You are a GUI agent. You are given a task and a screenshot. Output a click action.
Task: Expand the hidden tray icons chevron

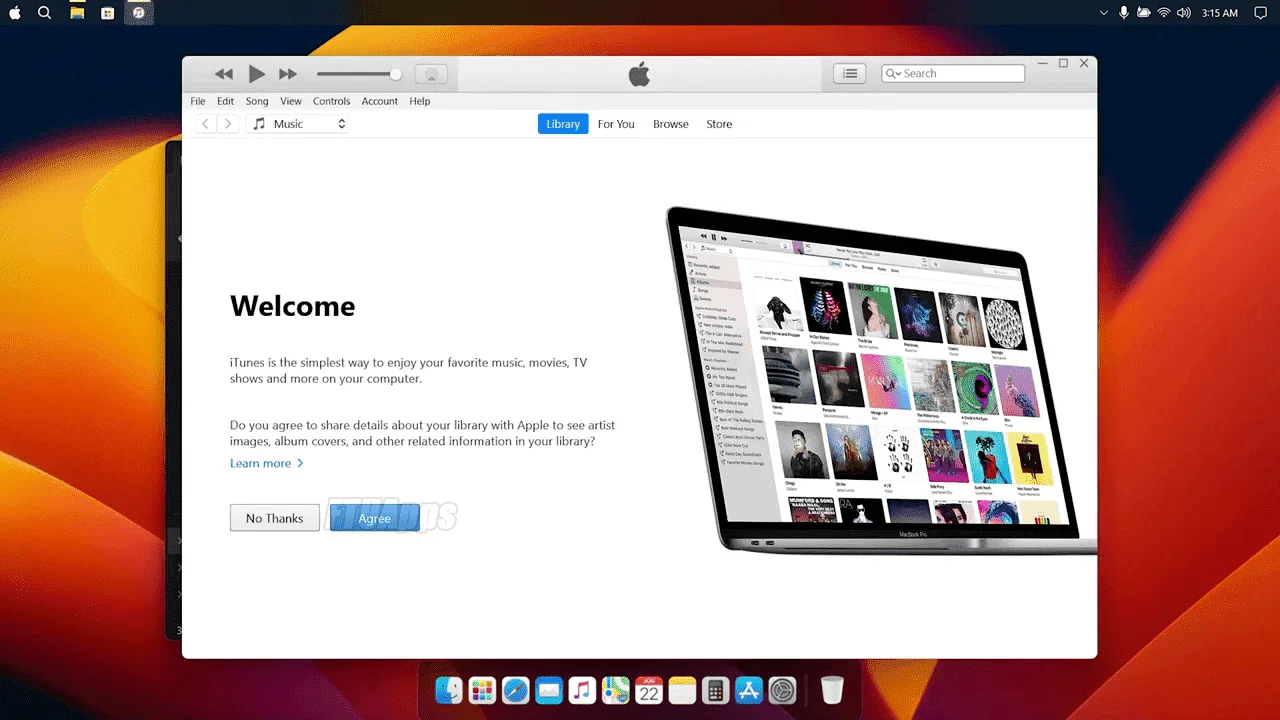coord(1104,13)
